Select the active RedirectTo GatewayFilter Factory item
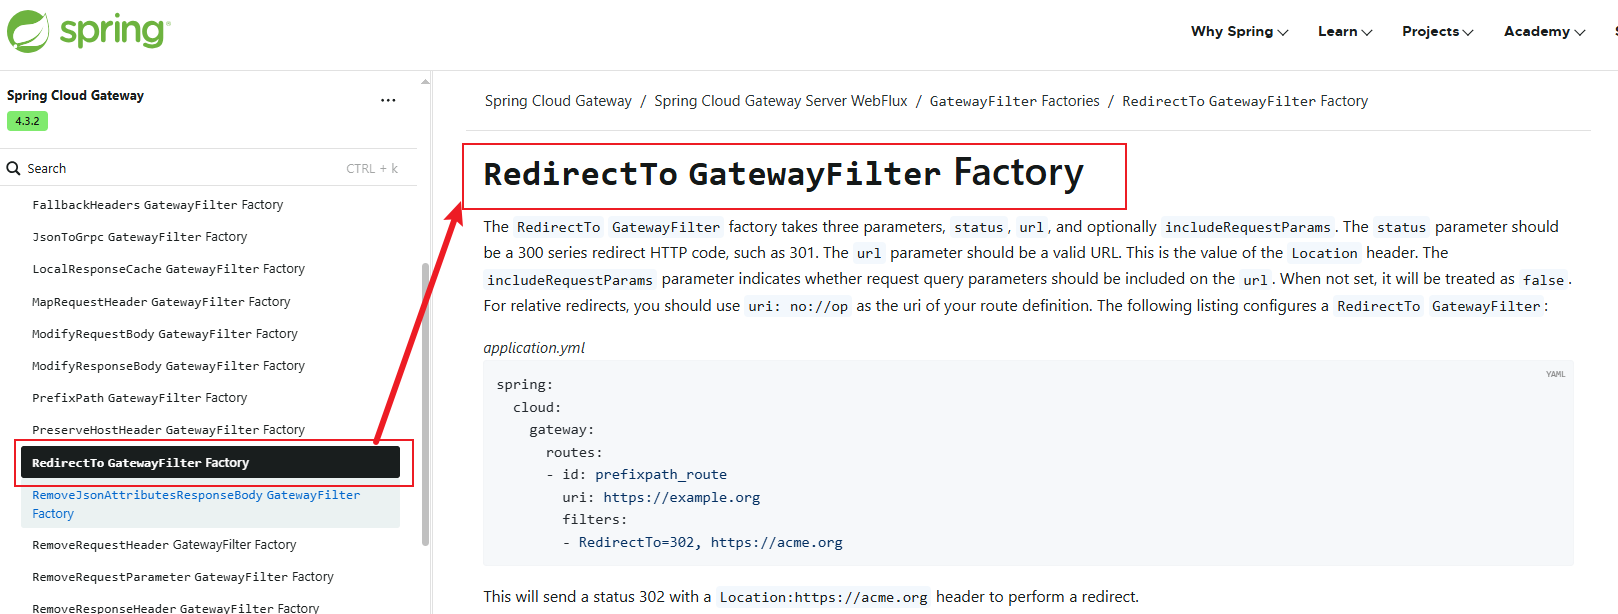This screenshot has width=1618, height=614. pyautogui.click(x=210, y=462)
